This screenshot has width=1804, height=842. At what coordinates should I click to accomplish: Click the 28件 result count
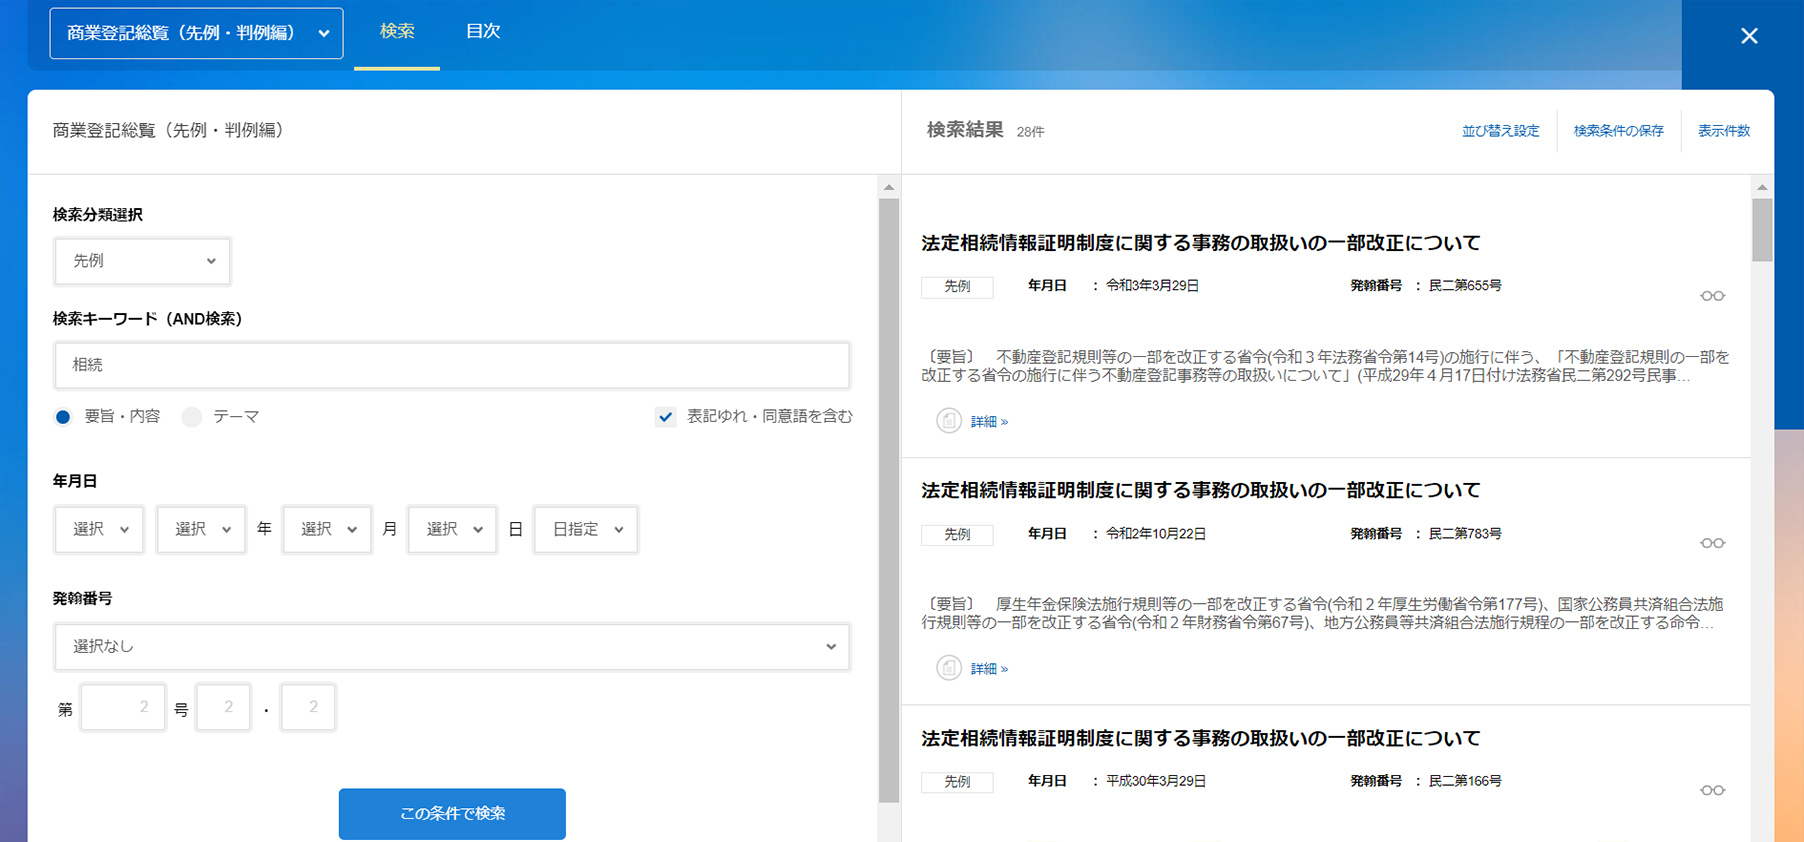tap(1030, 132)
